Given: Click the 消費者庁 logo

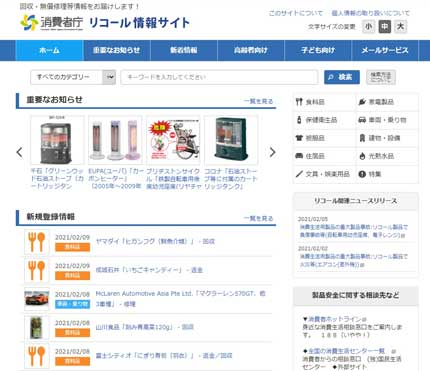Looking at the screenshot, I should pyautogui.click(x=52, y=22).
